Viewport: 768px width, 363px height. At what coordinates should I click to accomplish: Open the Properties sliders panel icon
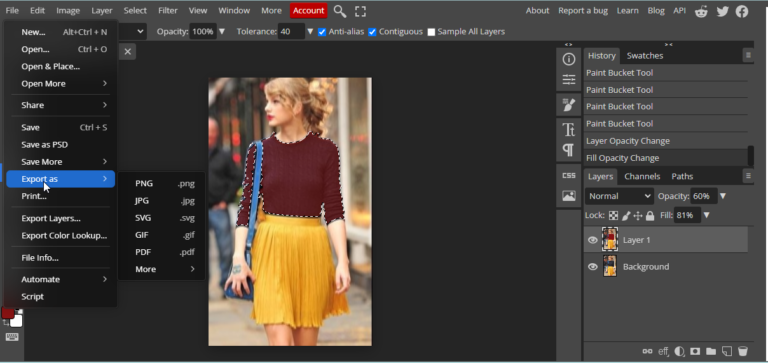click(x=569, y=80)
